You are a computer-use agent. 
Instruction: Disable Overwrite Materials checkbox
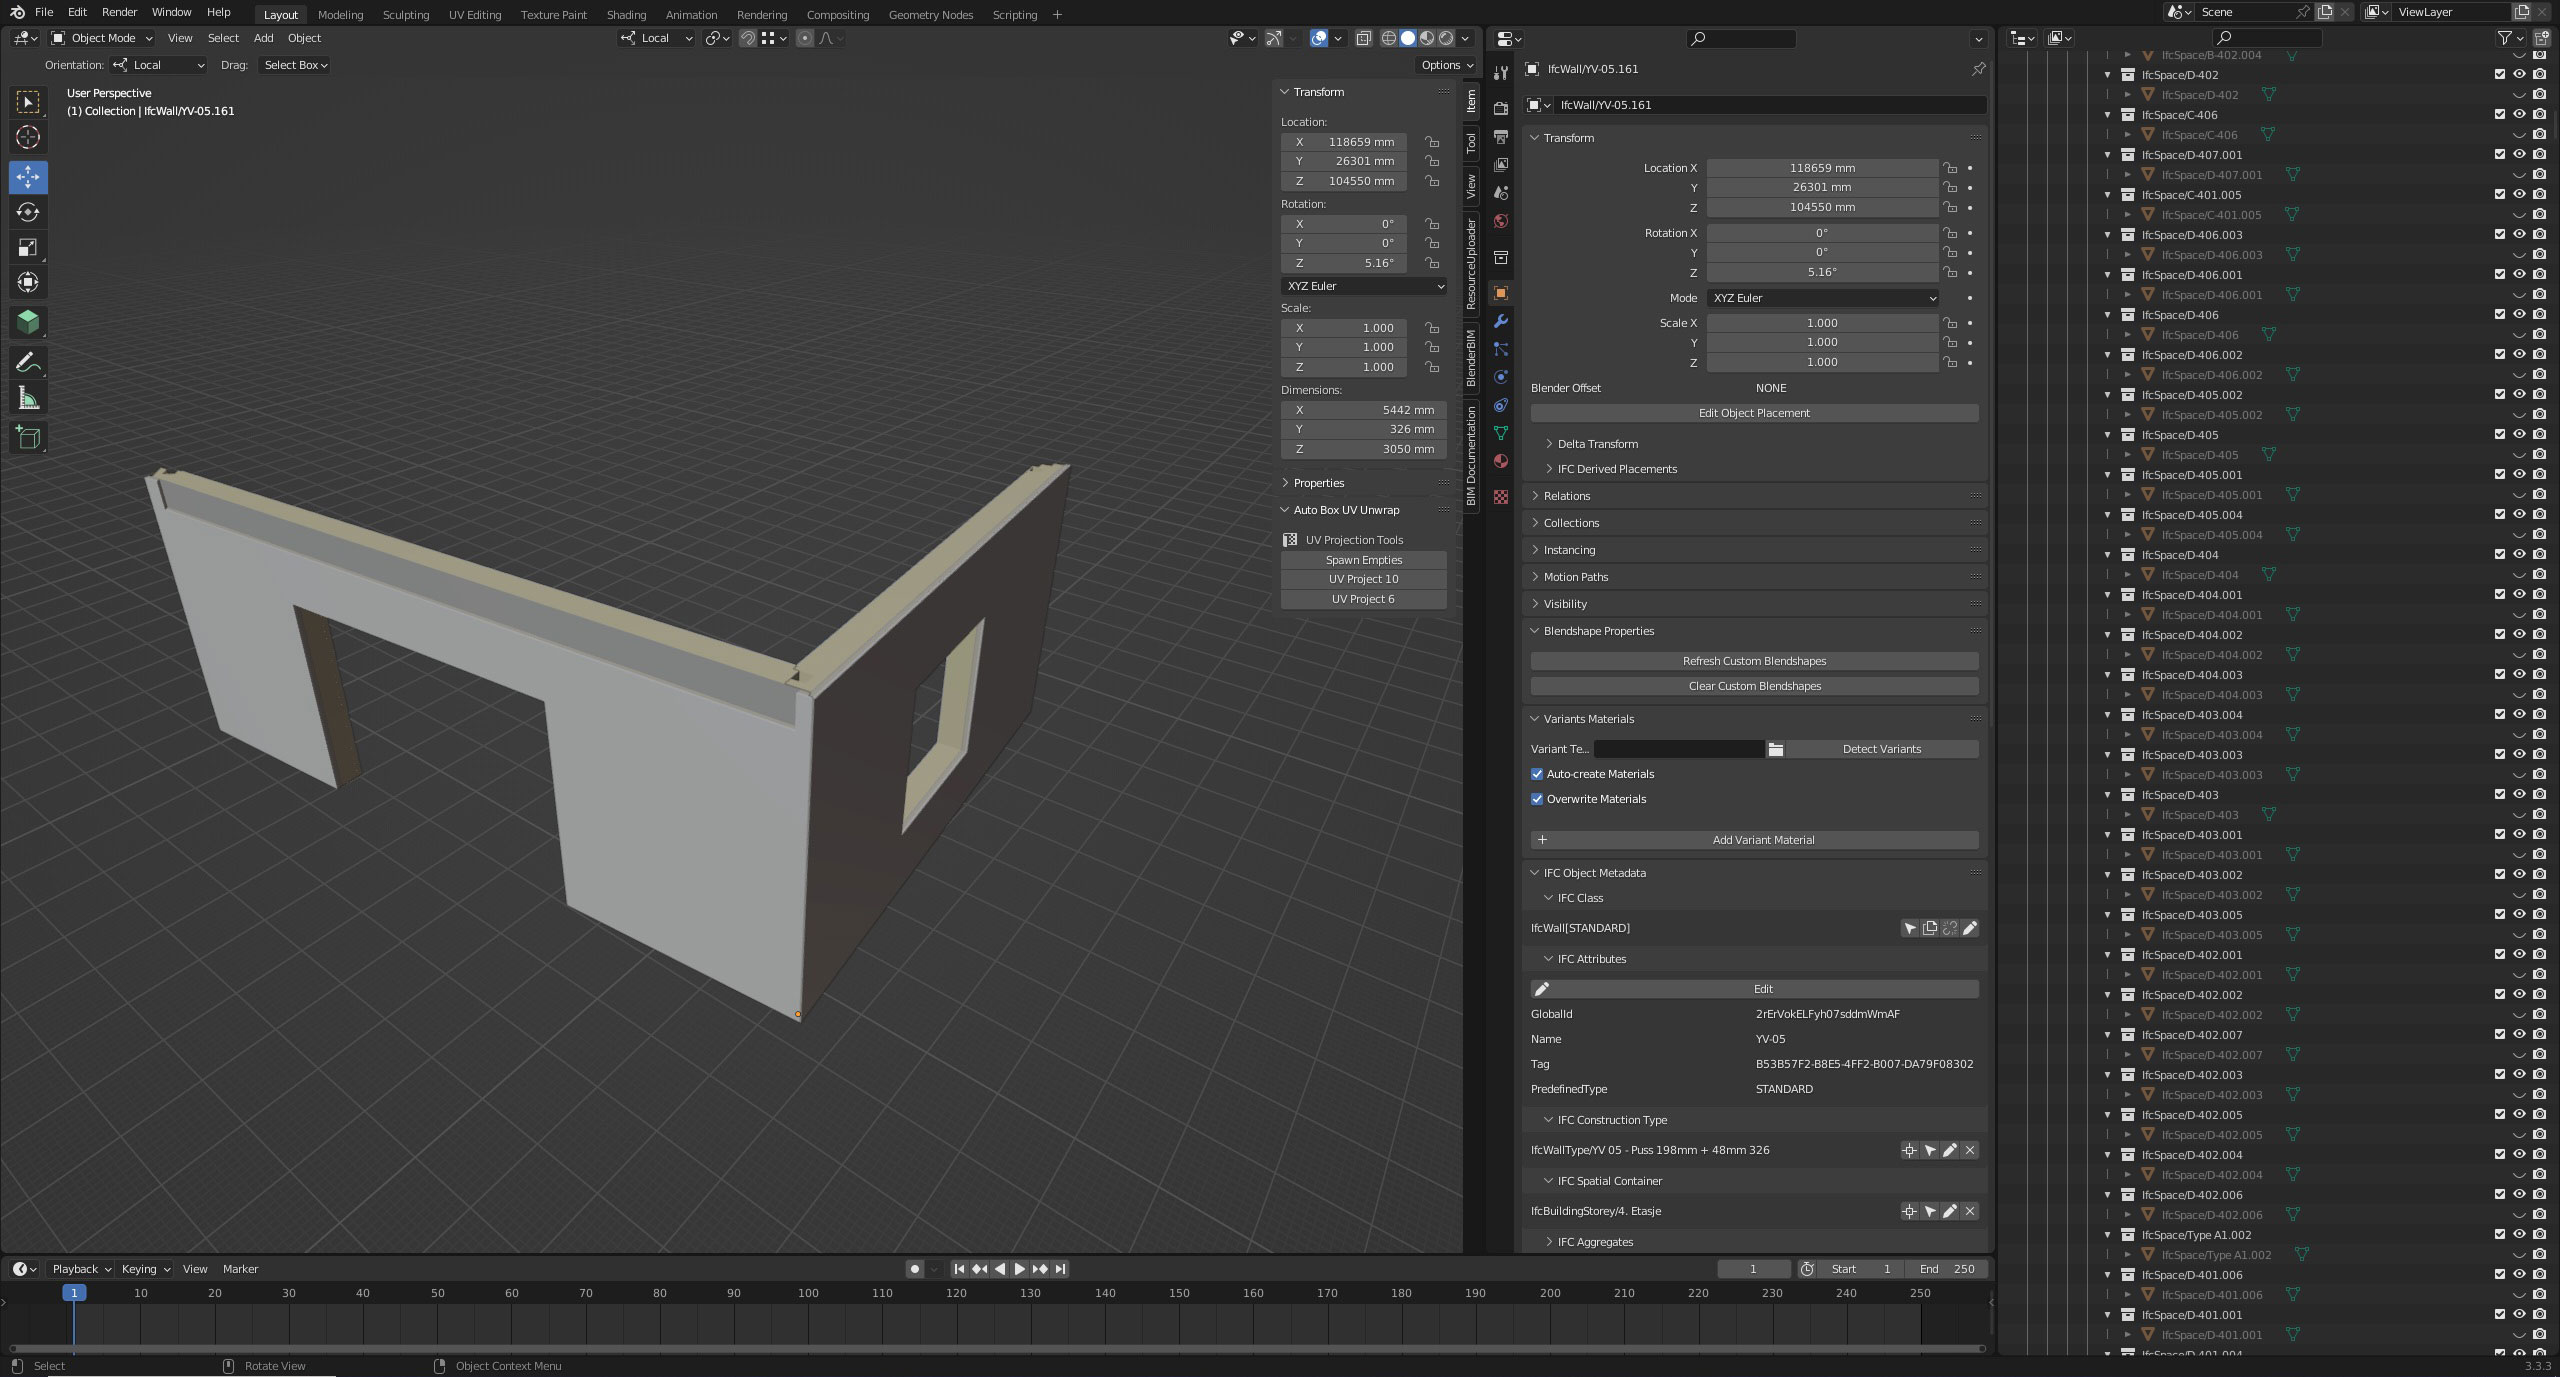(x=1537, y=799)
